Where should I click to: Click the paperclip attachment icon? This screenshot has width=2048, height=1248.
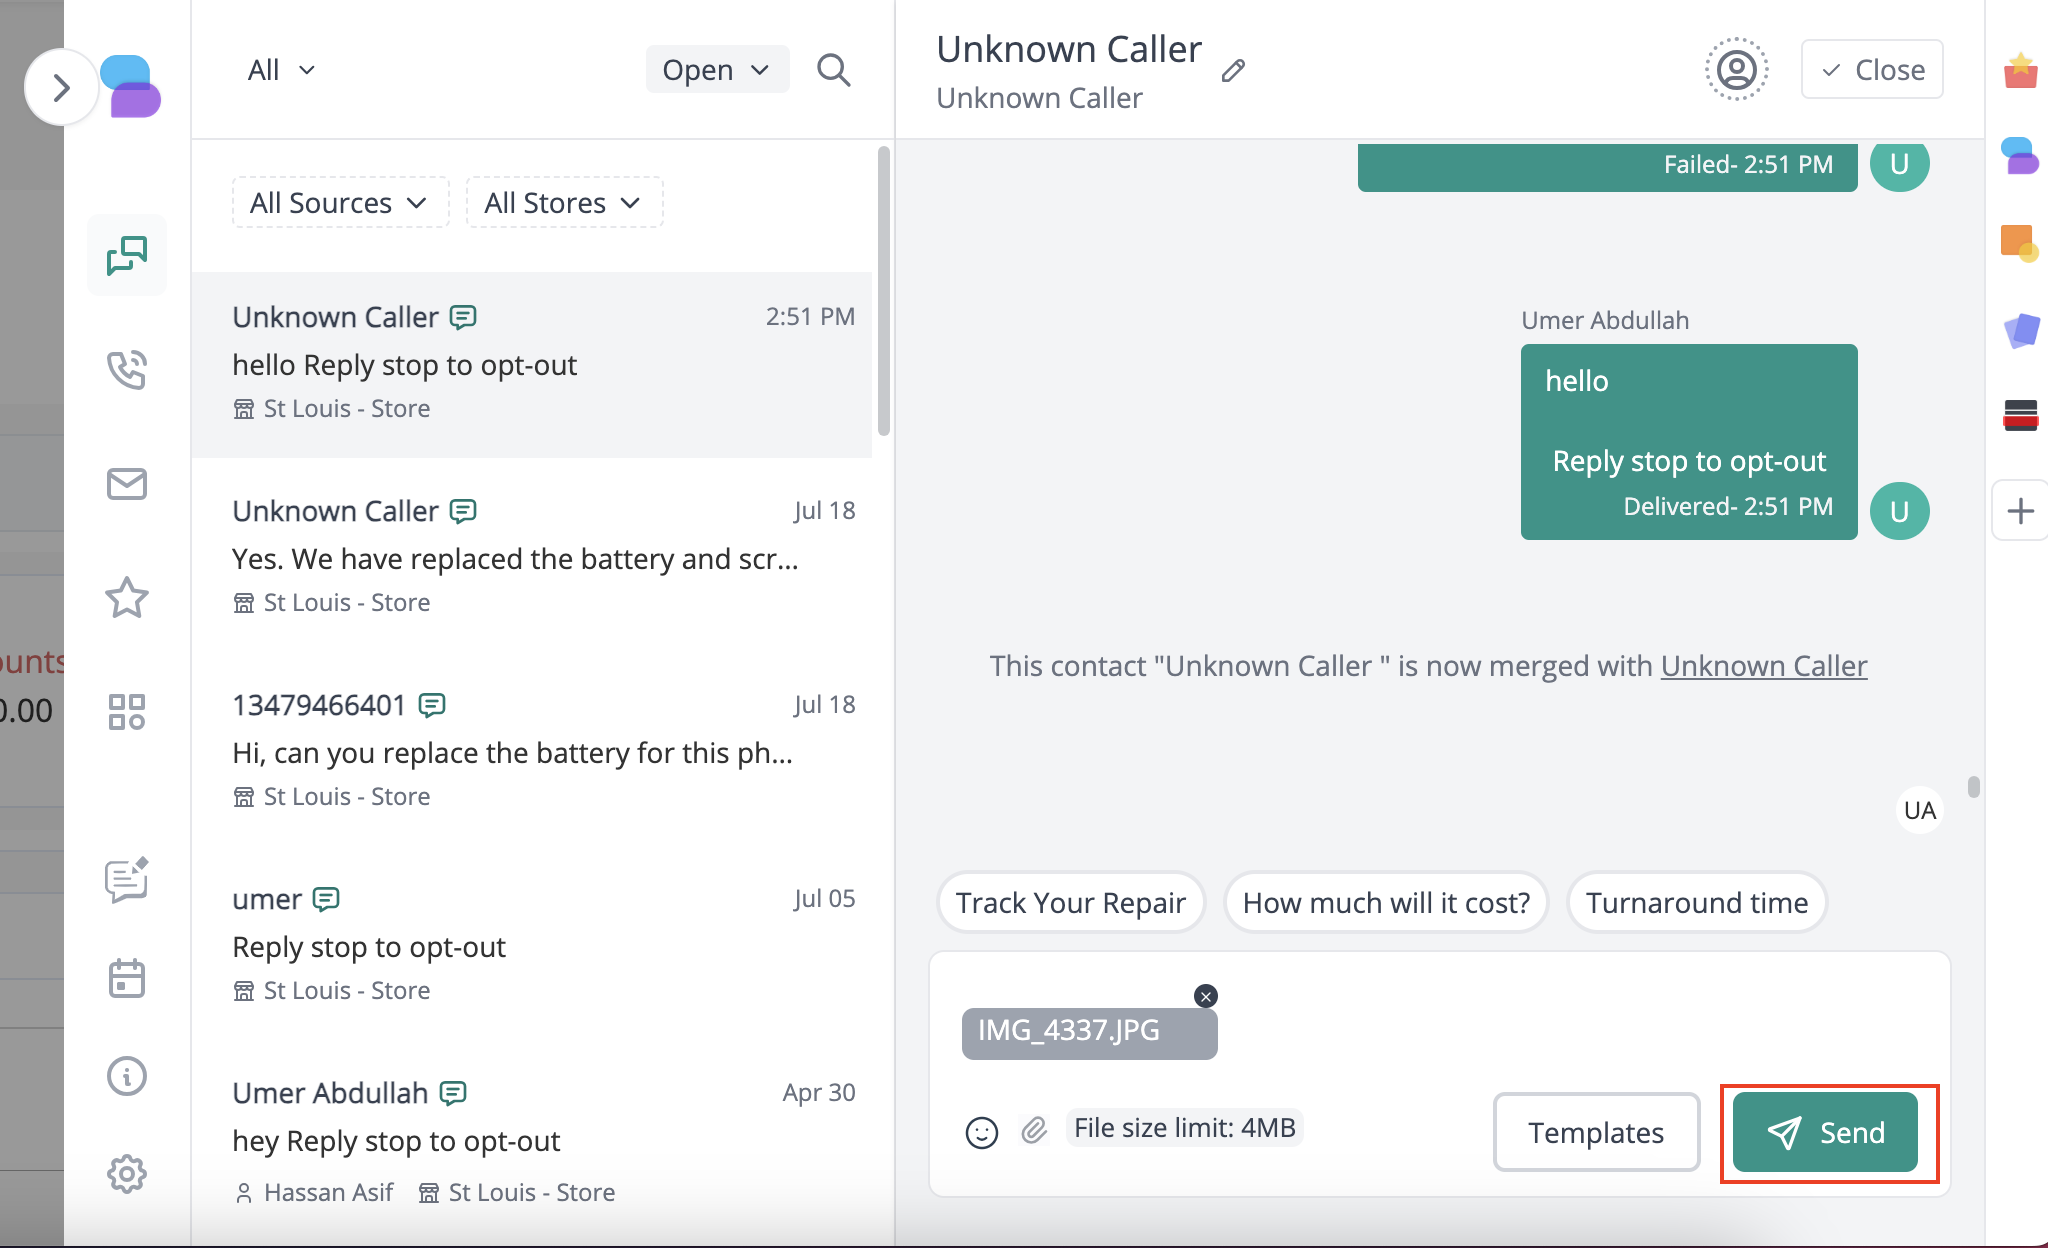click(x=1034, y=1130)
